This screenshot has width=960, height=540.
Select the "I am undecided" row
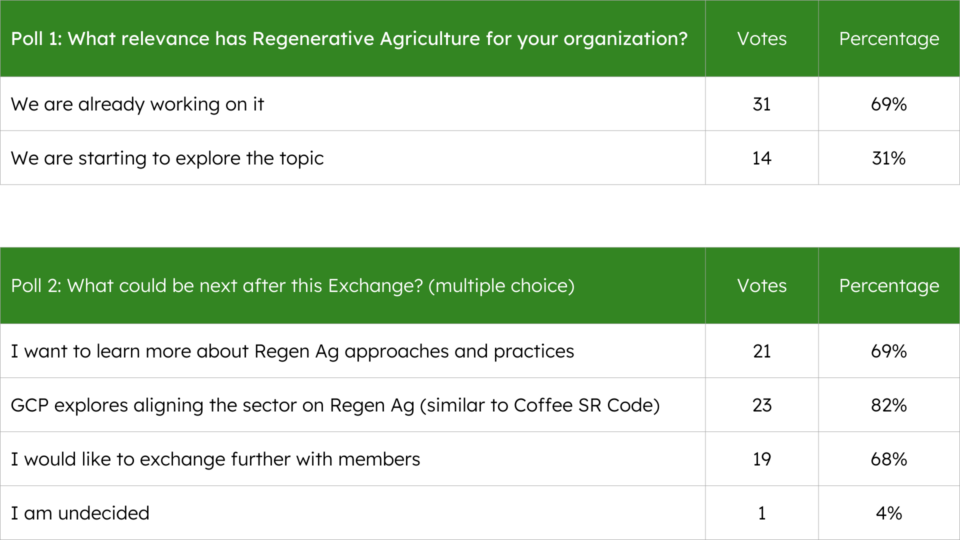(x=81, y=513)
